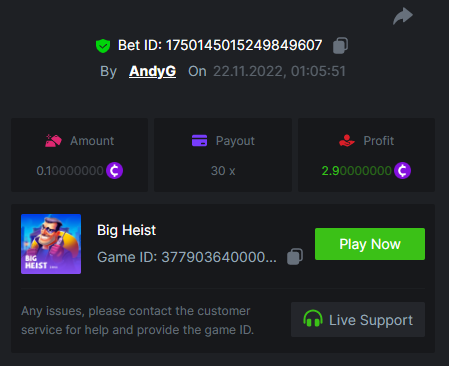The height and width of the screenshot is (366, 449).
Task: Copy the Game ID with copy icon
Action: click(295, 257)
